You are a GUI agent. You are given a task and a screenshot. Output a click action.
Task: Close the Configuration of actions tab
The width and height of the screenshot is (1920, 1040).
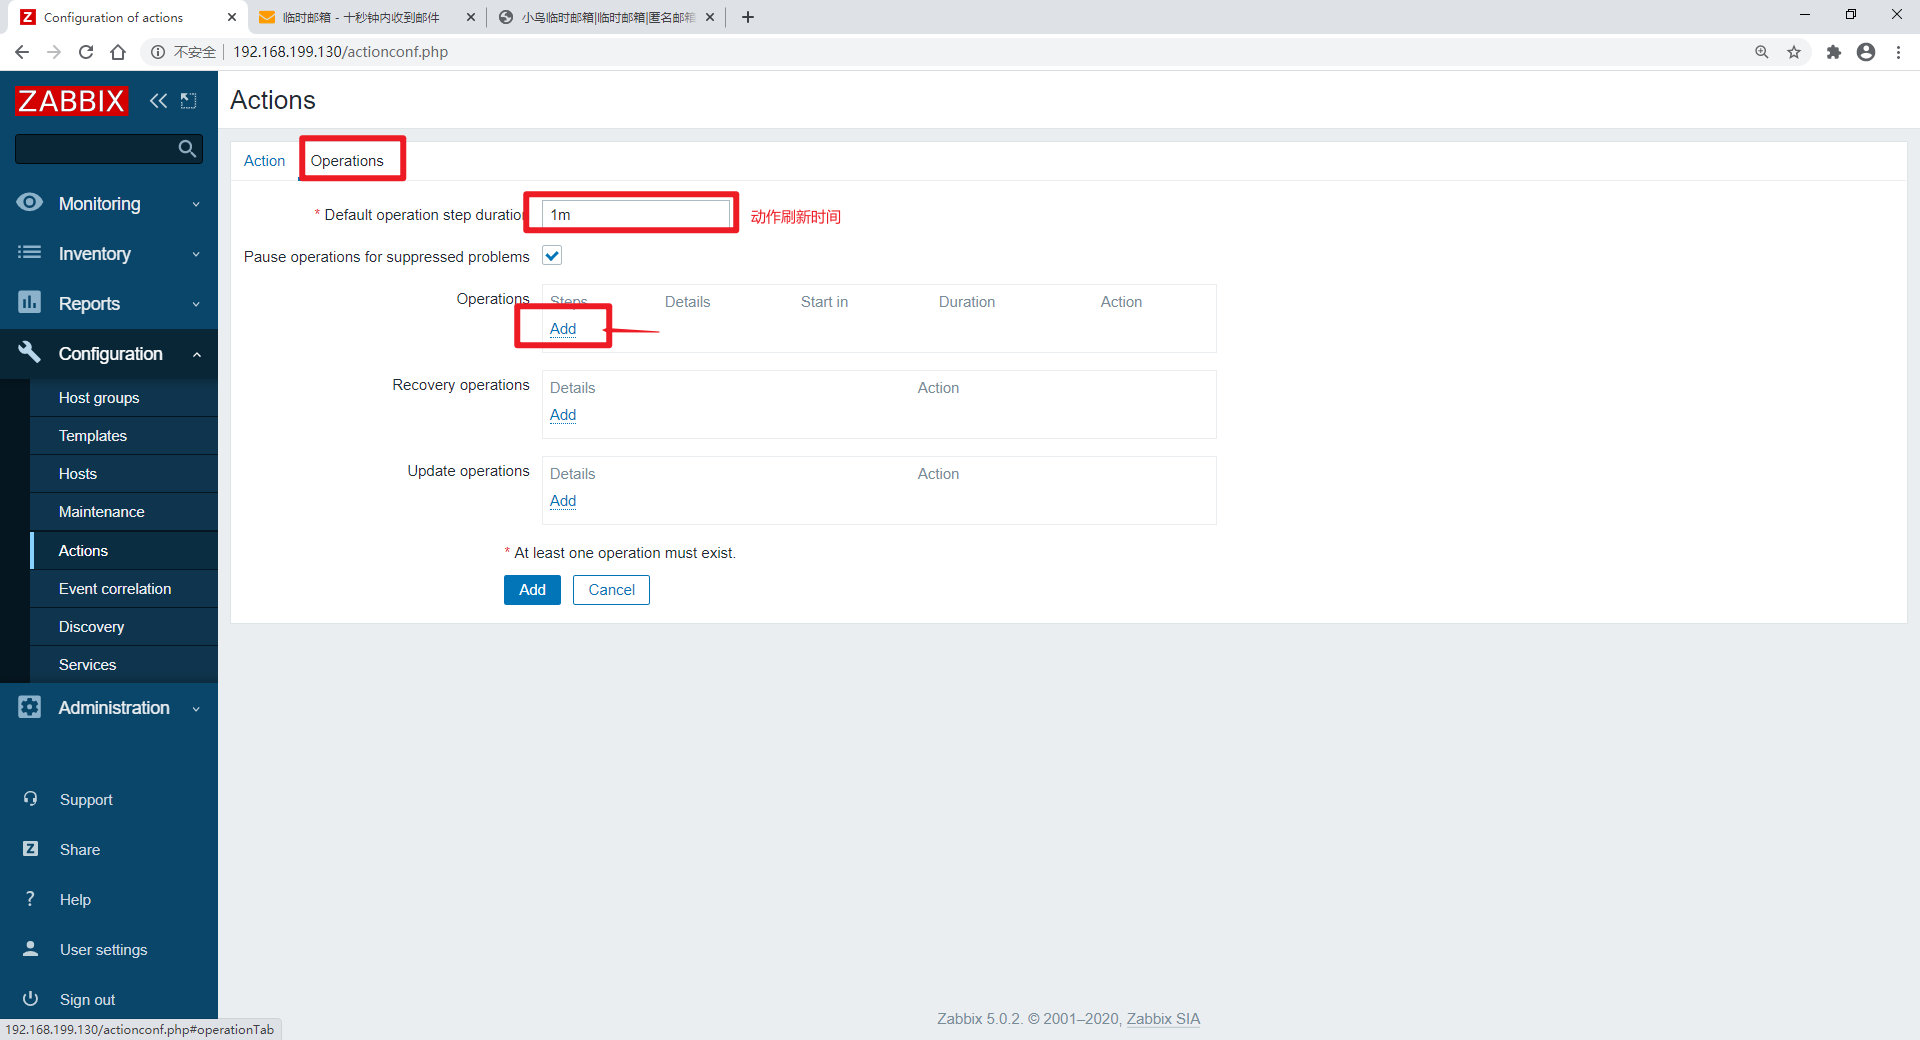(232, 17)
